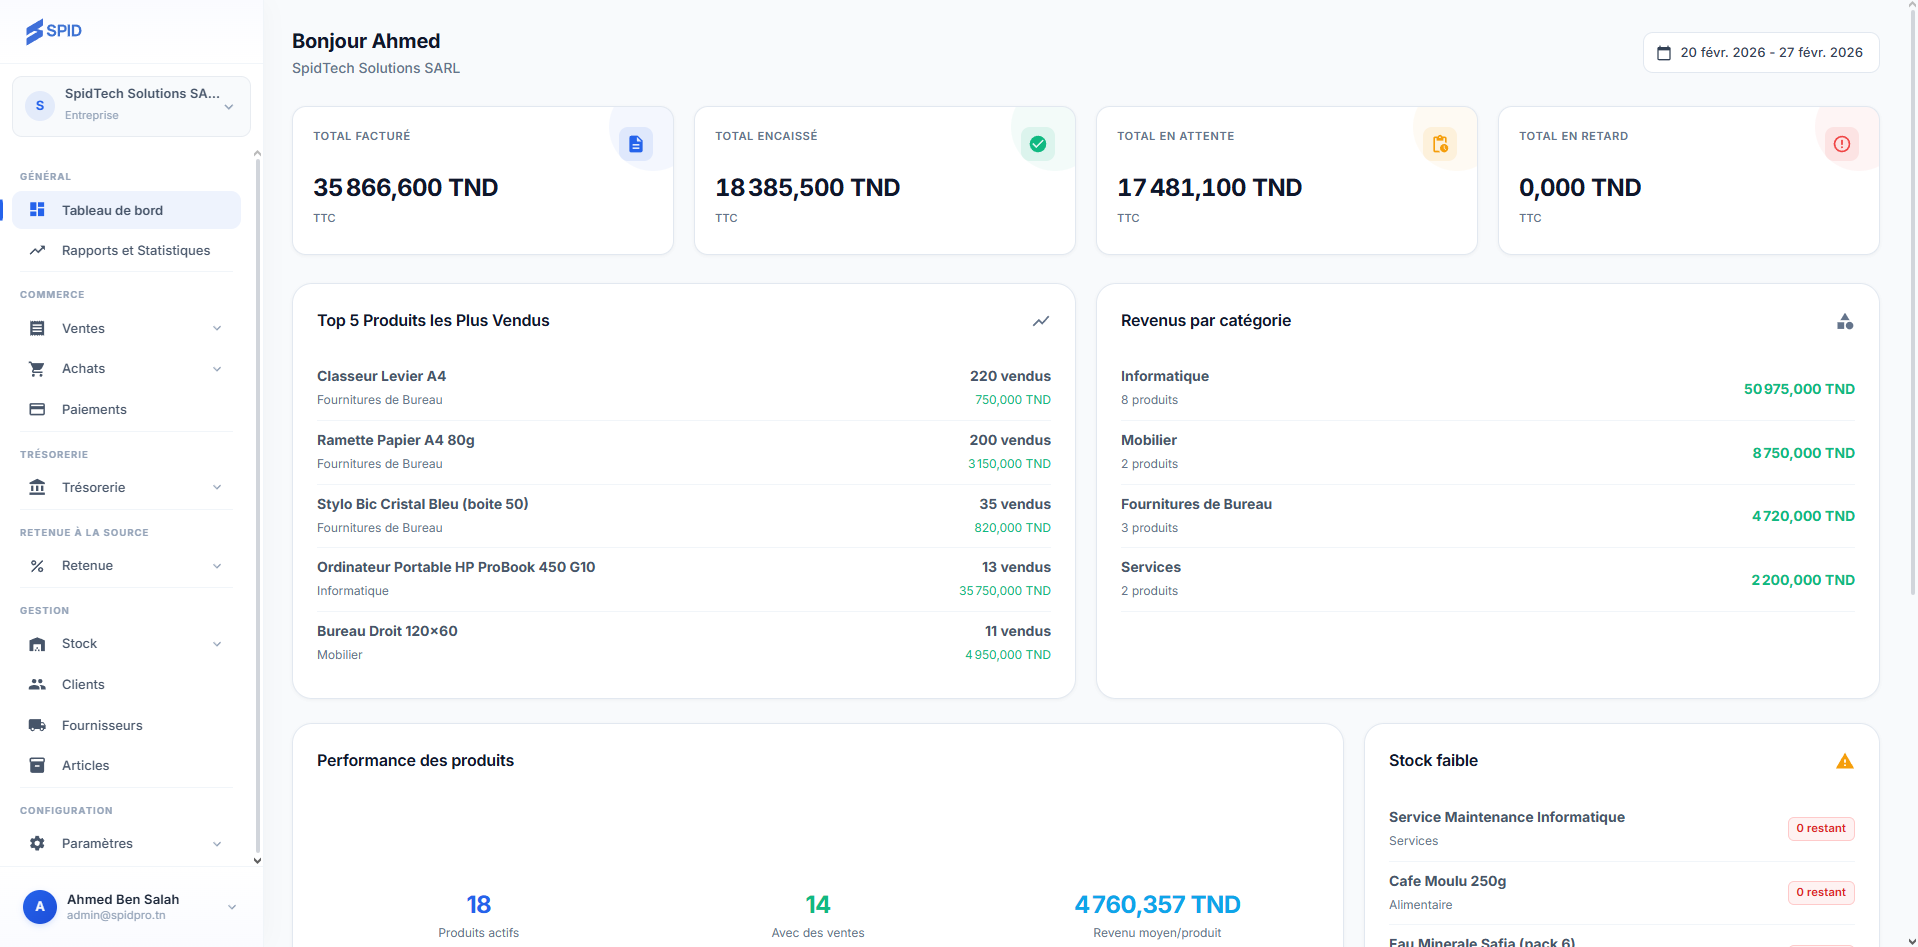Expand the Ventes submenu chevron
Screen dimensions: 1918x947
[217, 329]
